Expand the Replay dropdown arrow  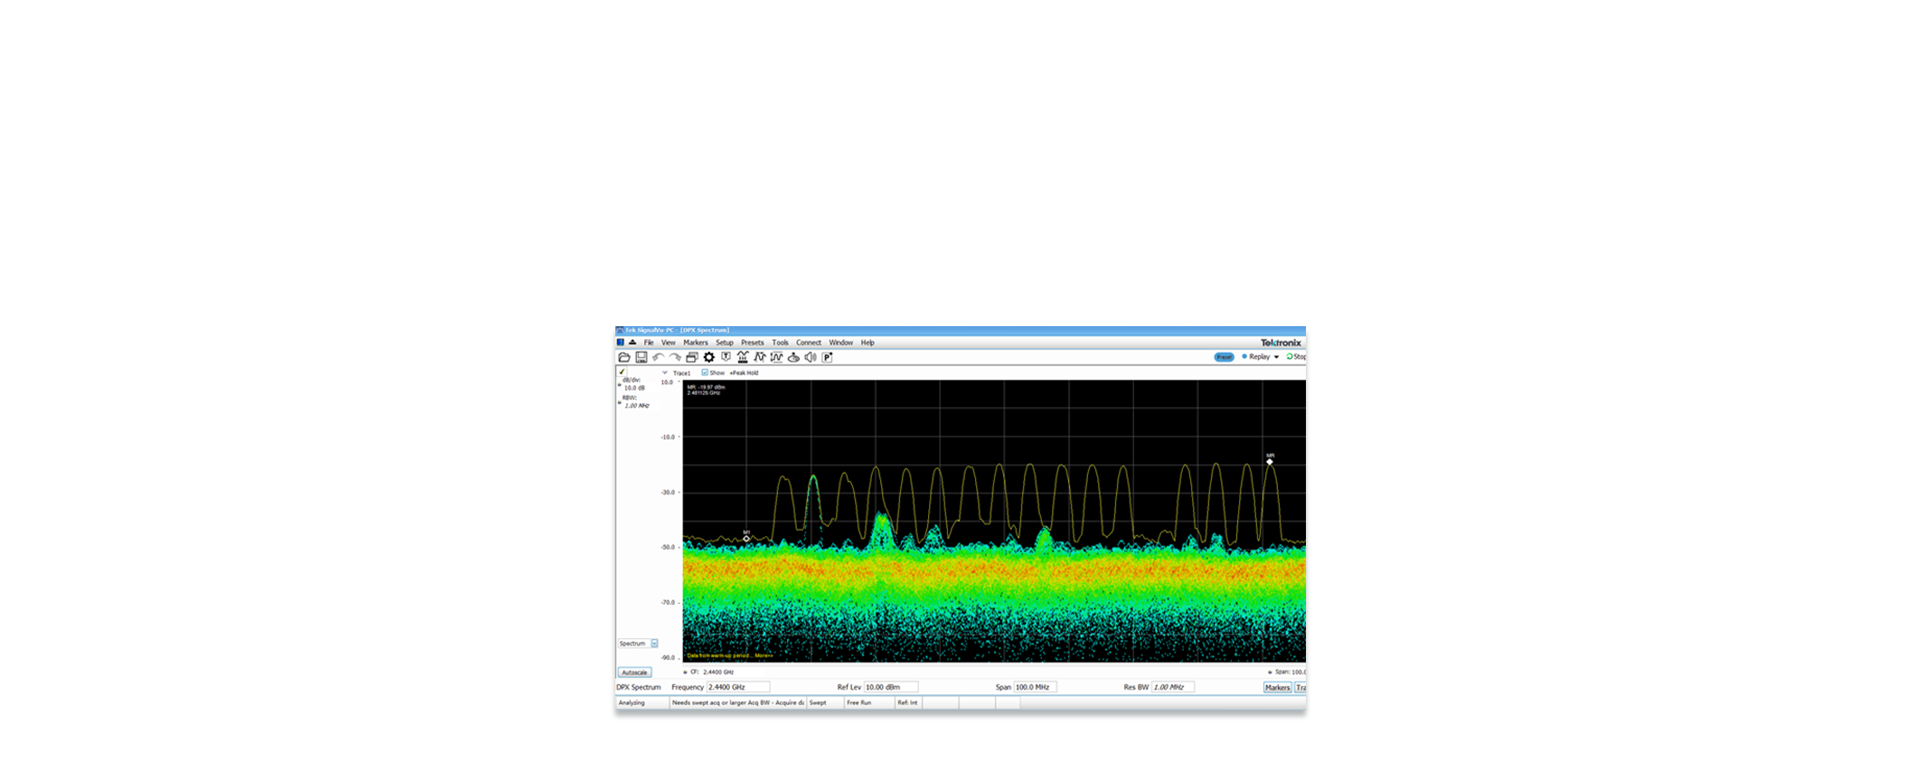tap(1276, 357)
